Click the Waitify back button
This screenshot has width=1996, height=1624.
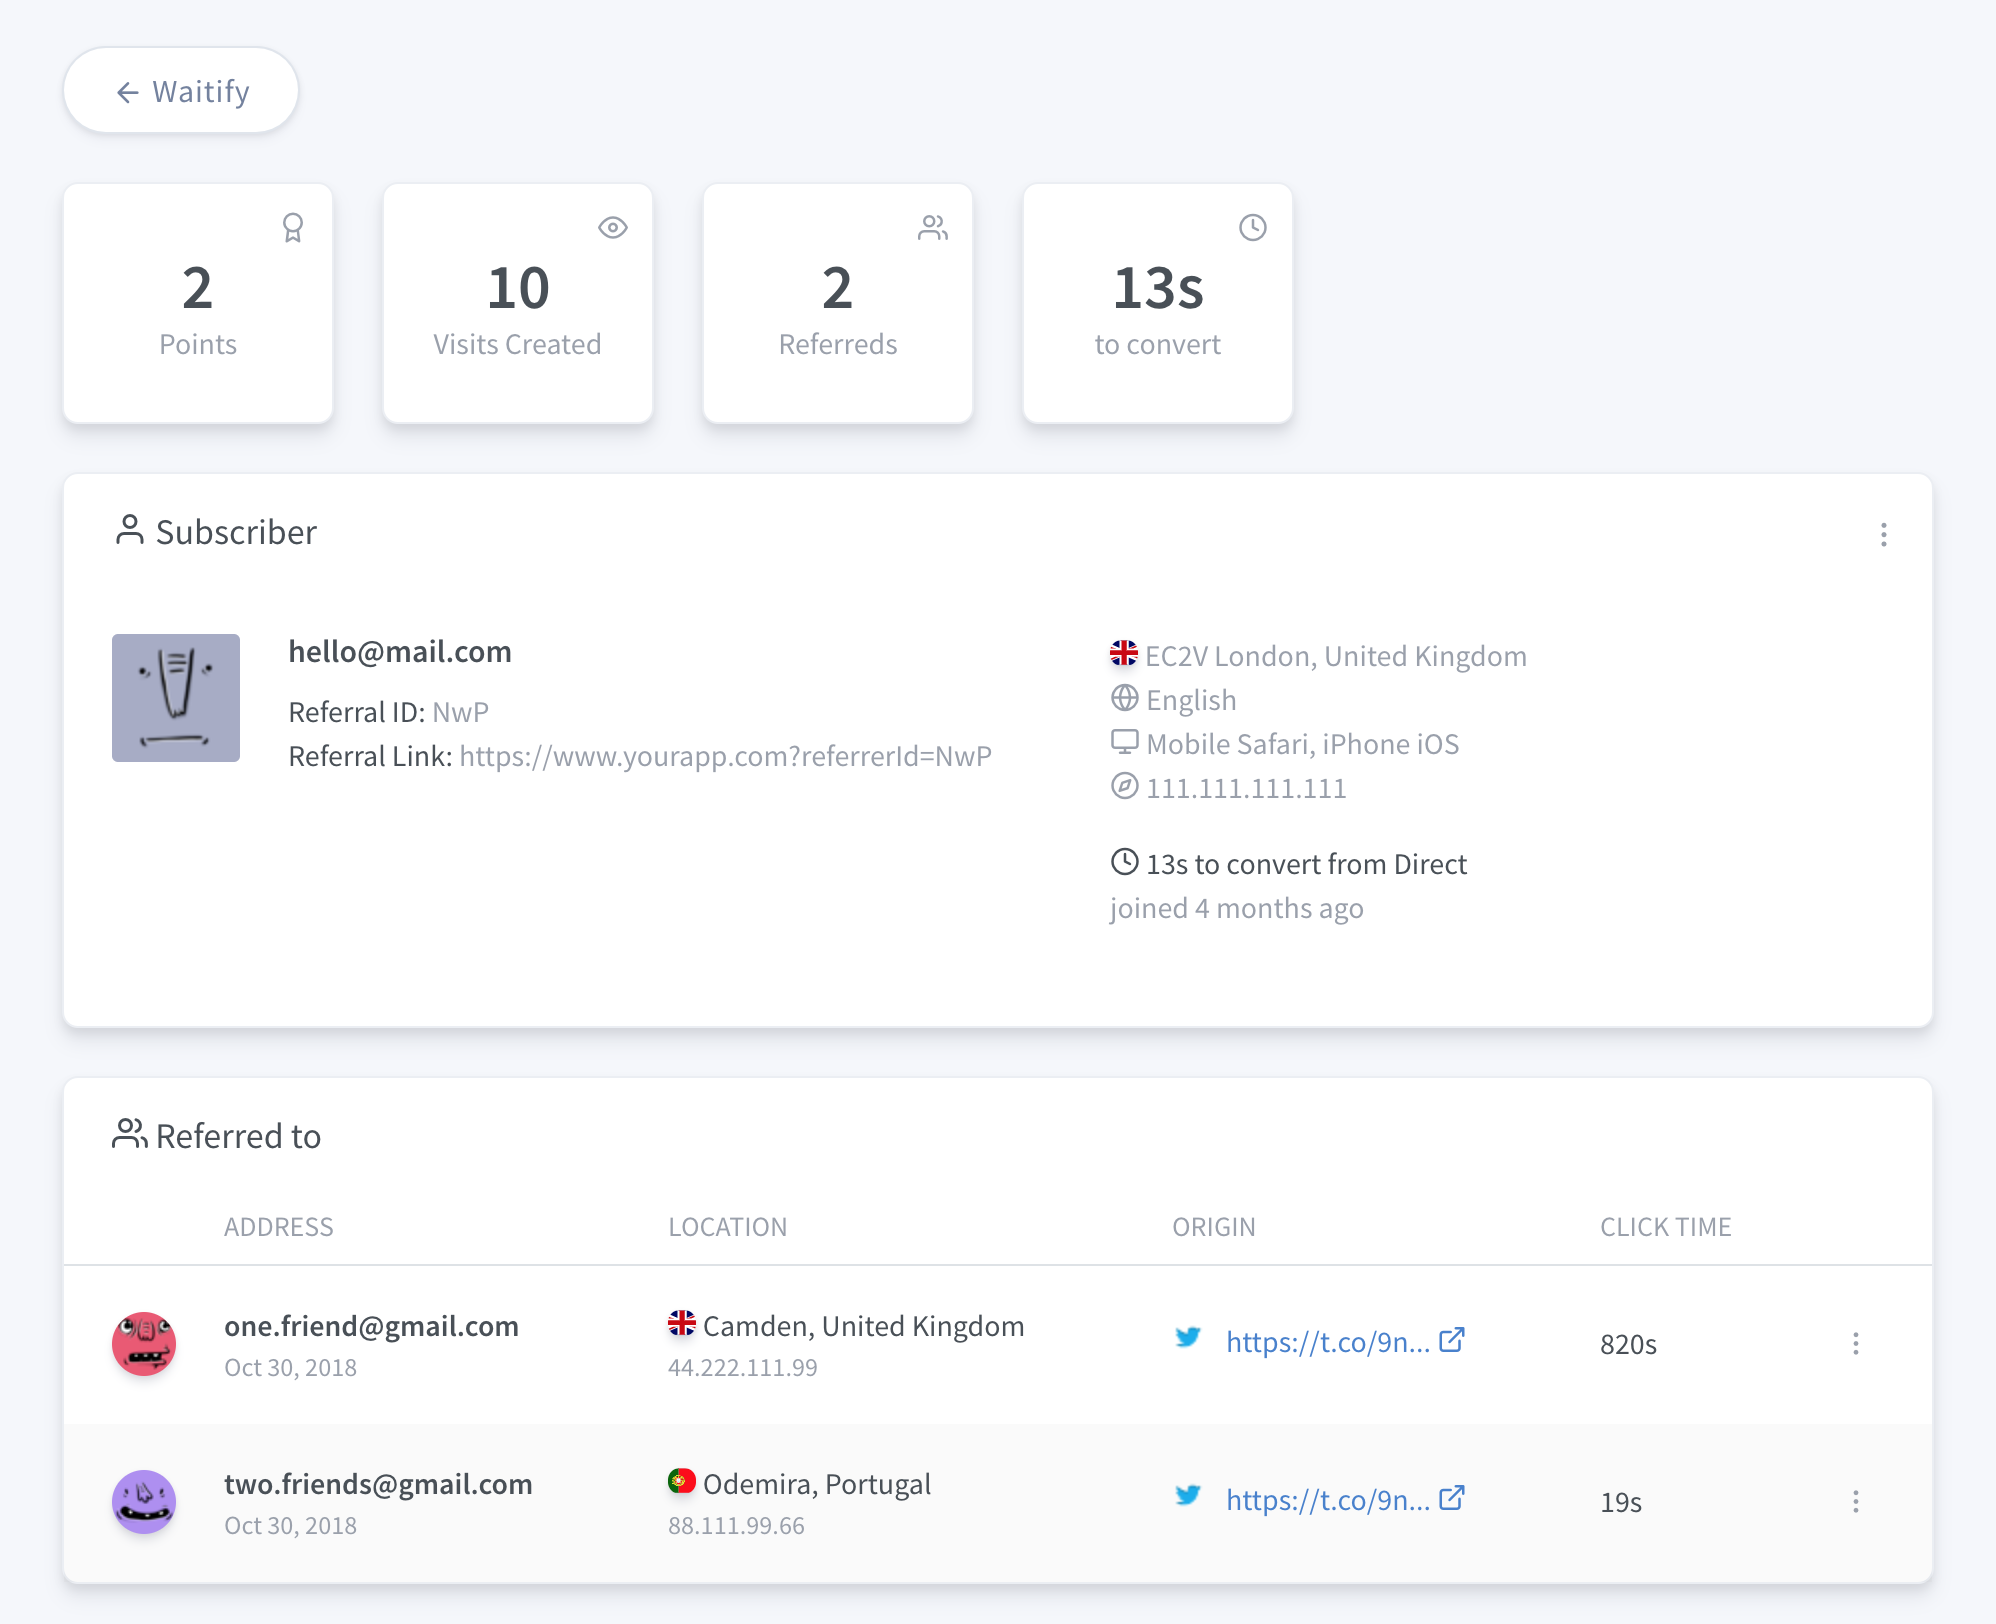pos(181,91)
